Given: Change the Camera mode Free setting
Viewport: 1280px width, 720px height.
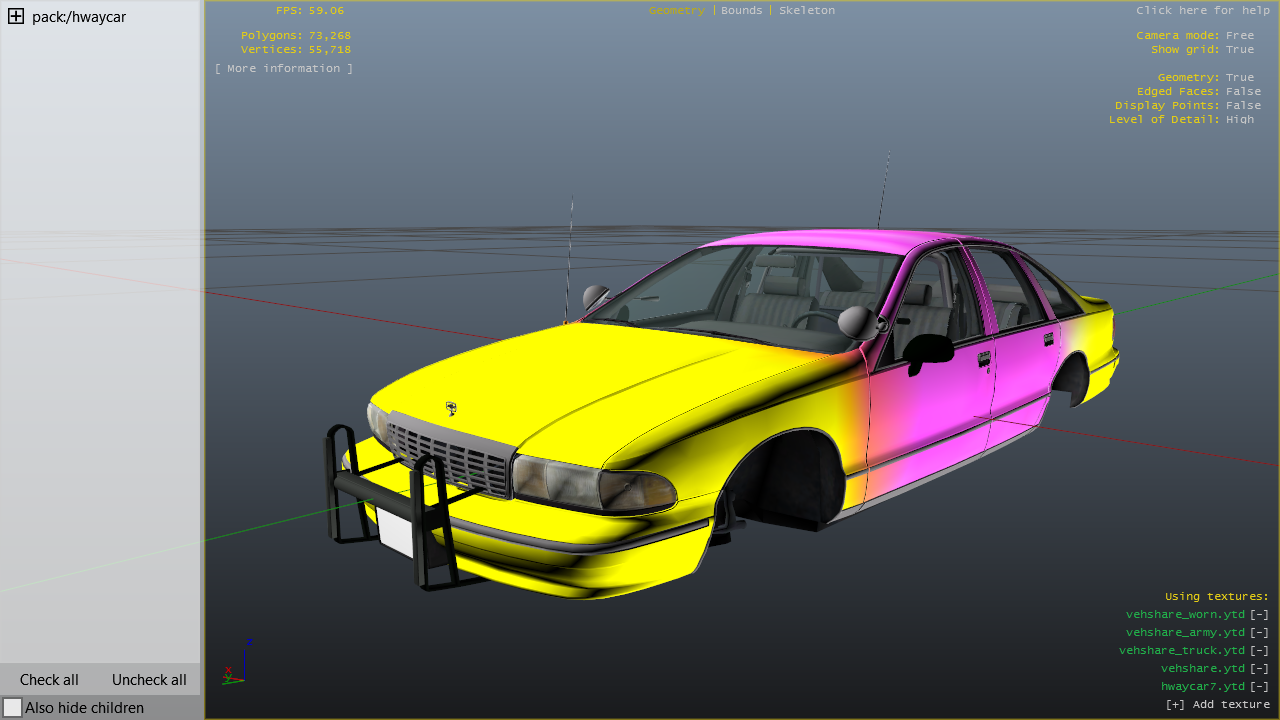Looking at the screenshot, I should coord(1239,36).
